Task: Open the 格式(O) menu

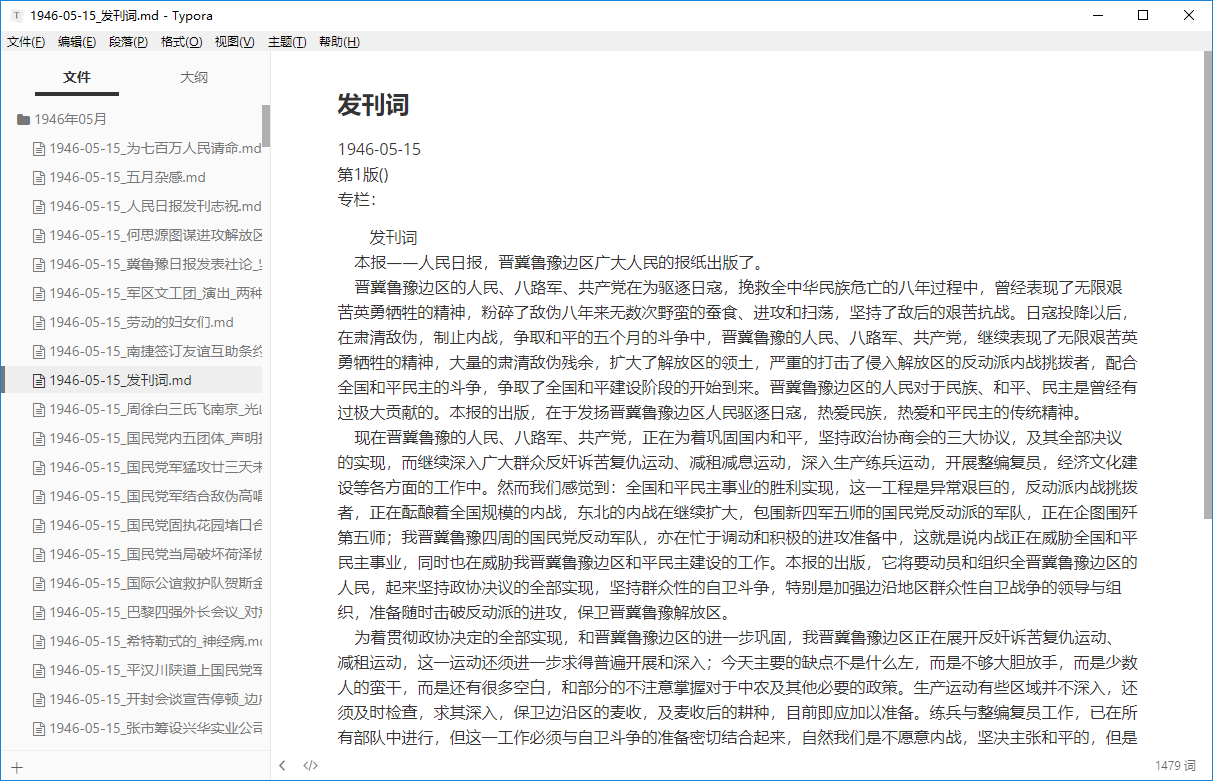Action: click(181, 42)
